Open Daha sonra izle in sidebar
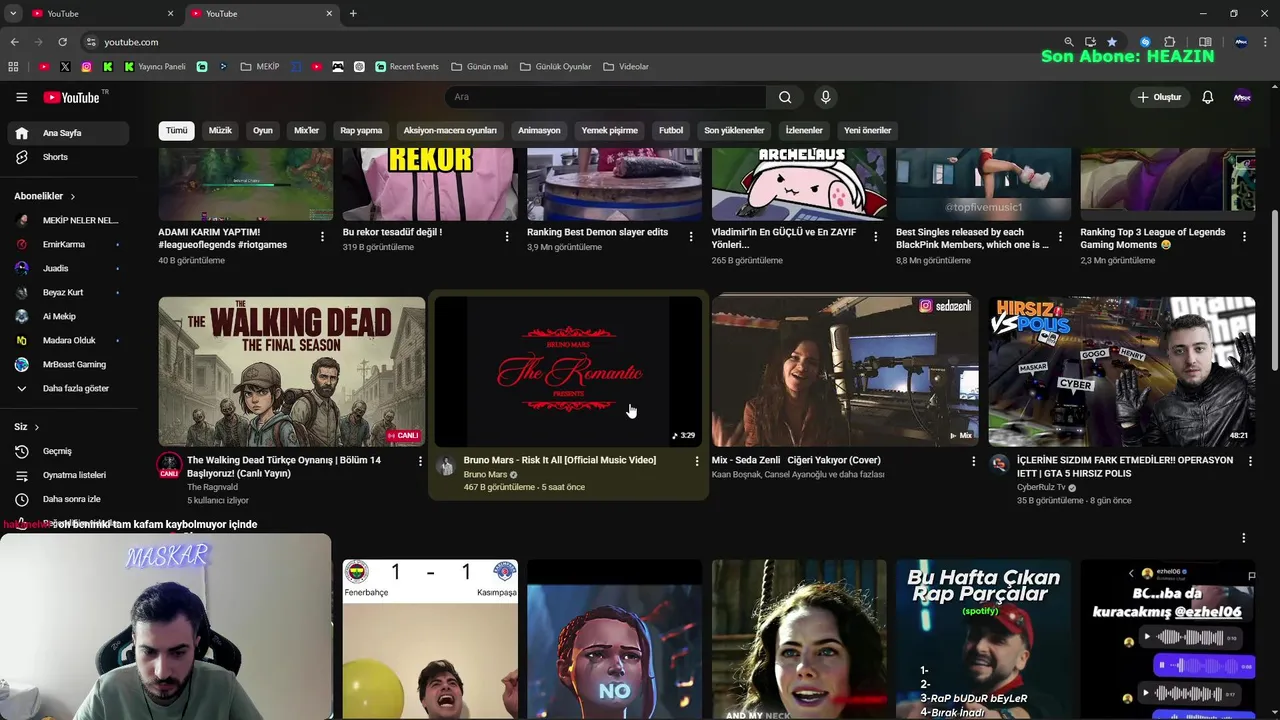This screenshot has width=1280, height=720. (x=66, y=499)
